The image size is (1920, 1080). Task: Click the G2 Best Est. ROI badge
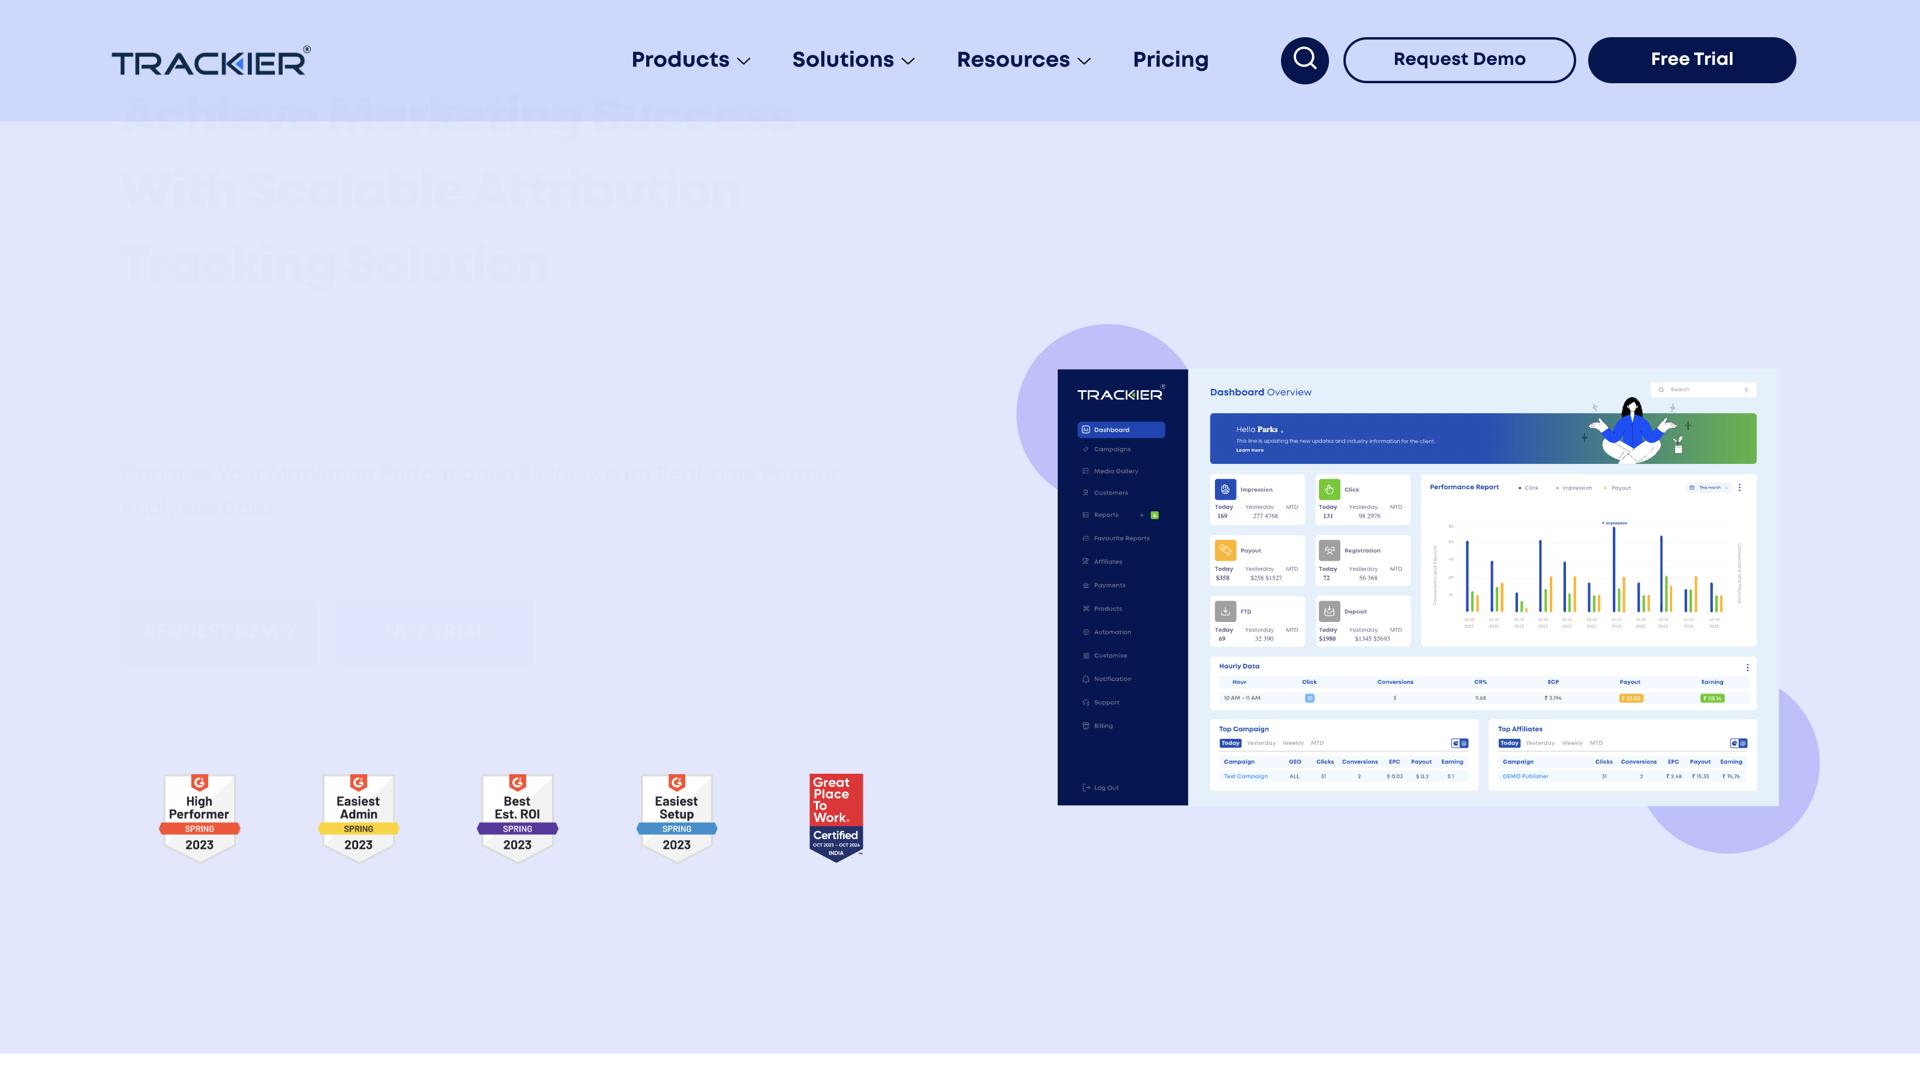point(517,817)
